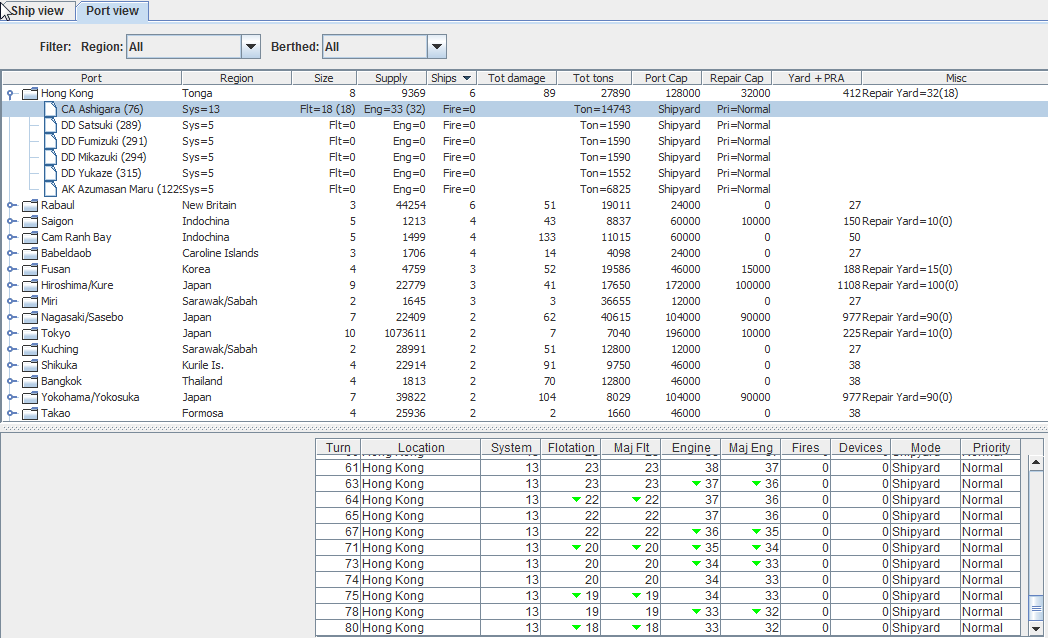The height and width of the screenshot is (638, 1048).
Task: Click the Tokyo port folder icon
Action: 28,333
